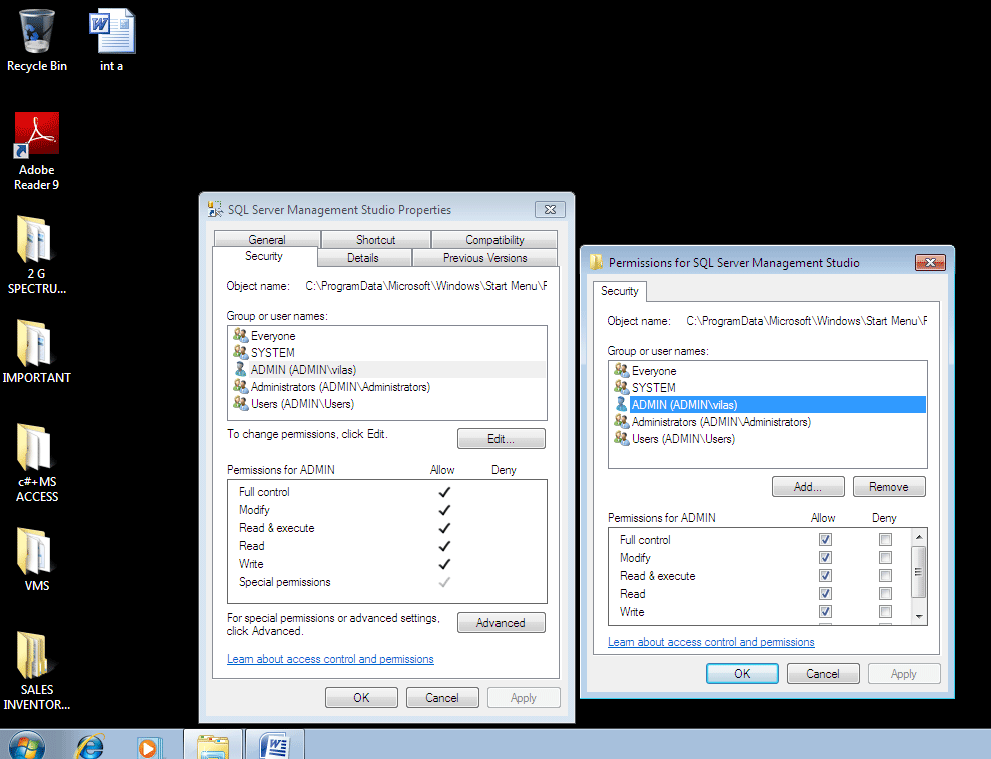The width and height of the screenshot is (991, 759).
Task: Open the Windows Start button
Action: tap(27, 745)
